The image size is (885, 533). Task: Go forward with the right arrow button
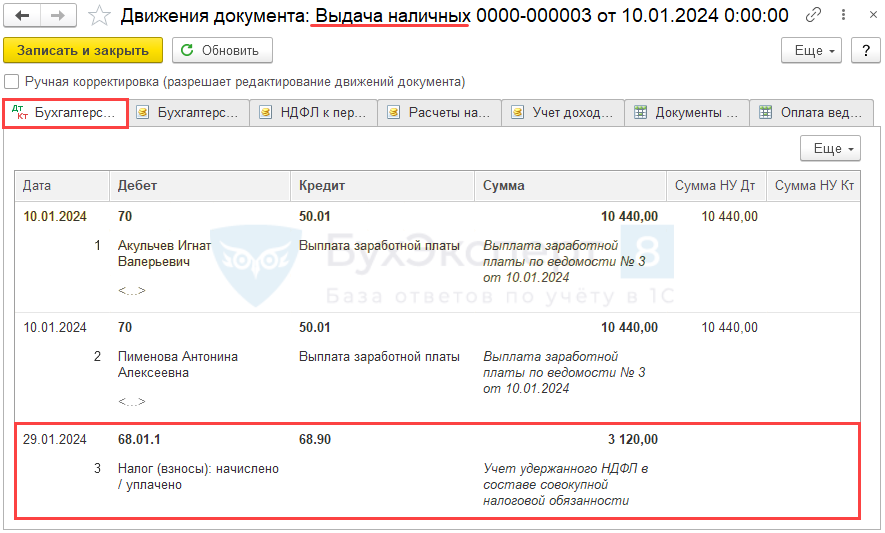pyautogui.click(x=58, y=16)
